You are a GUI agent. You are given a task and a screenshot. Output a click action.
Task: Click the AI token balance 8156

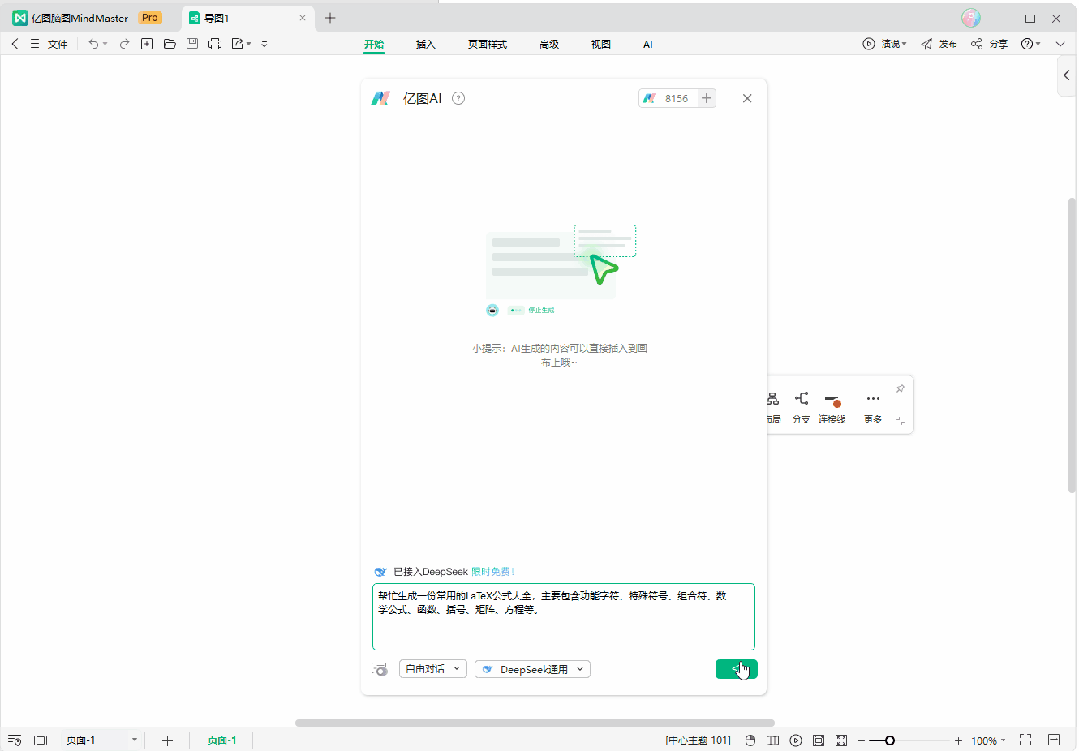[668, 98]
